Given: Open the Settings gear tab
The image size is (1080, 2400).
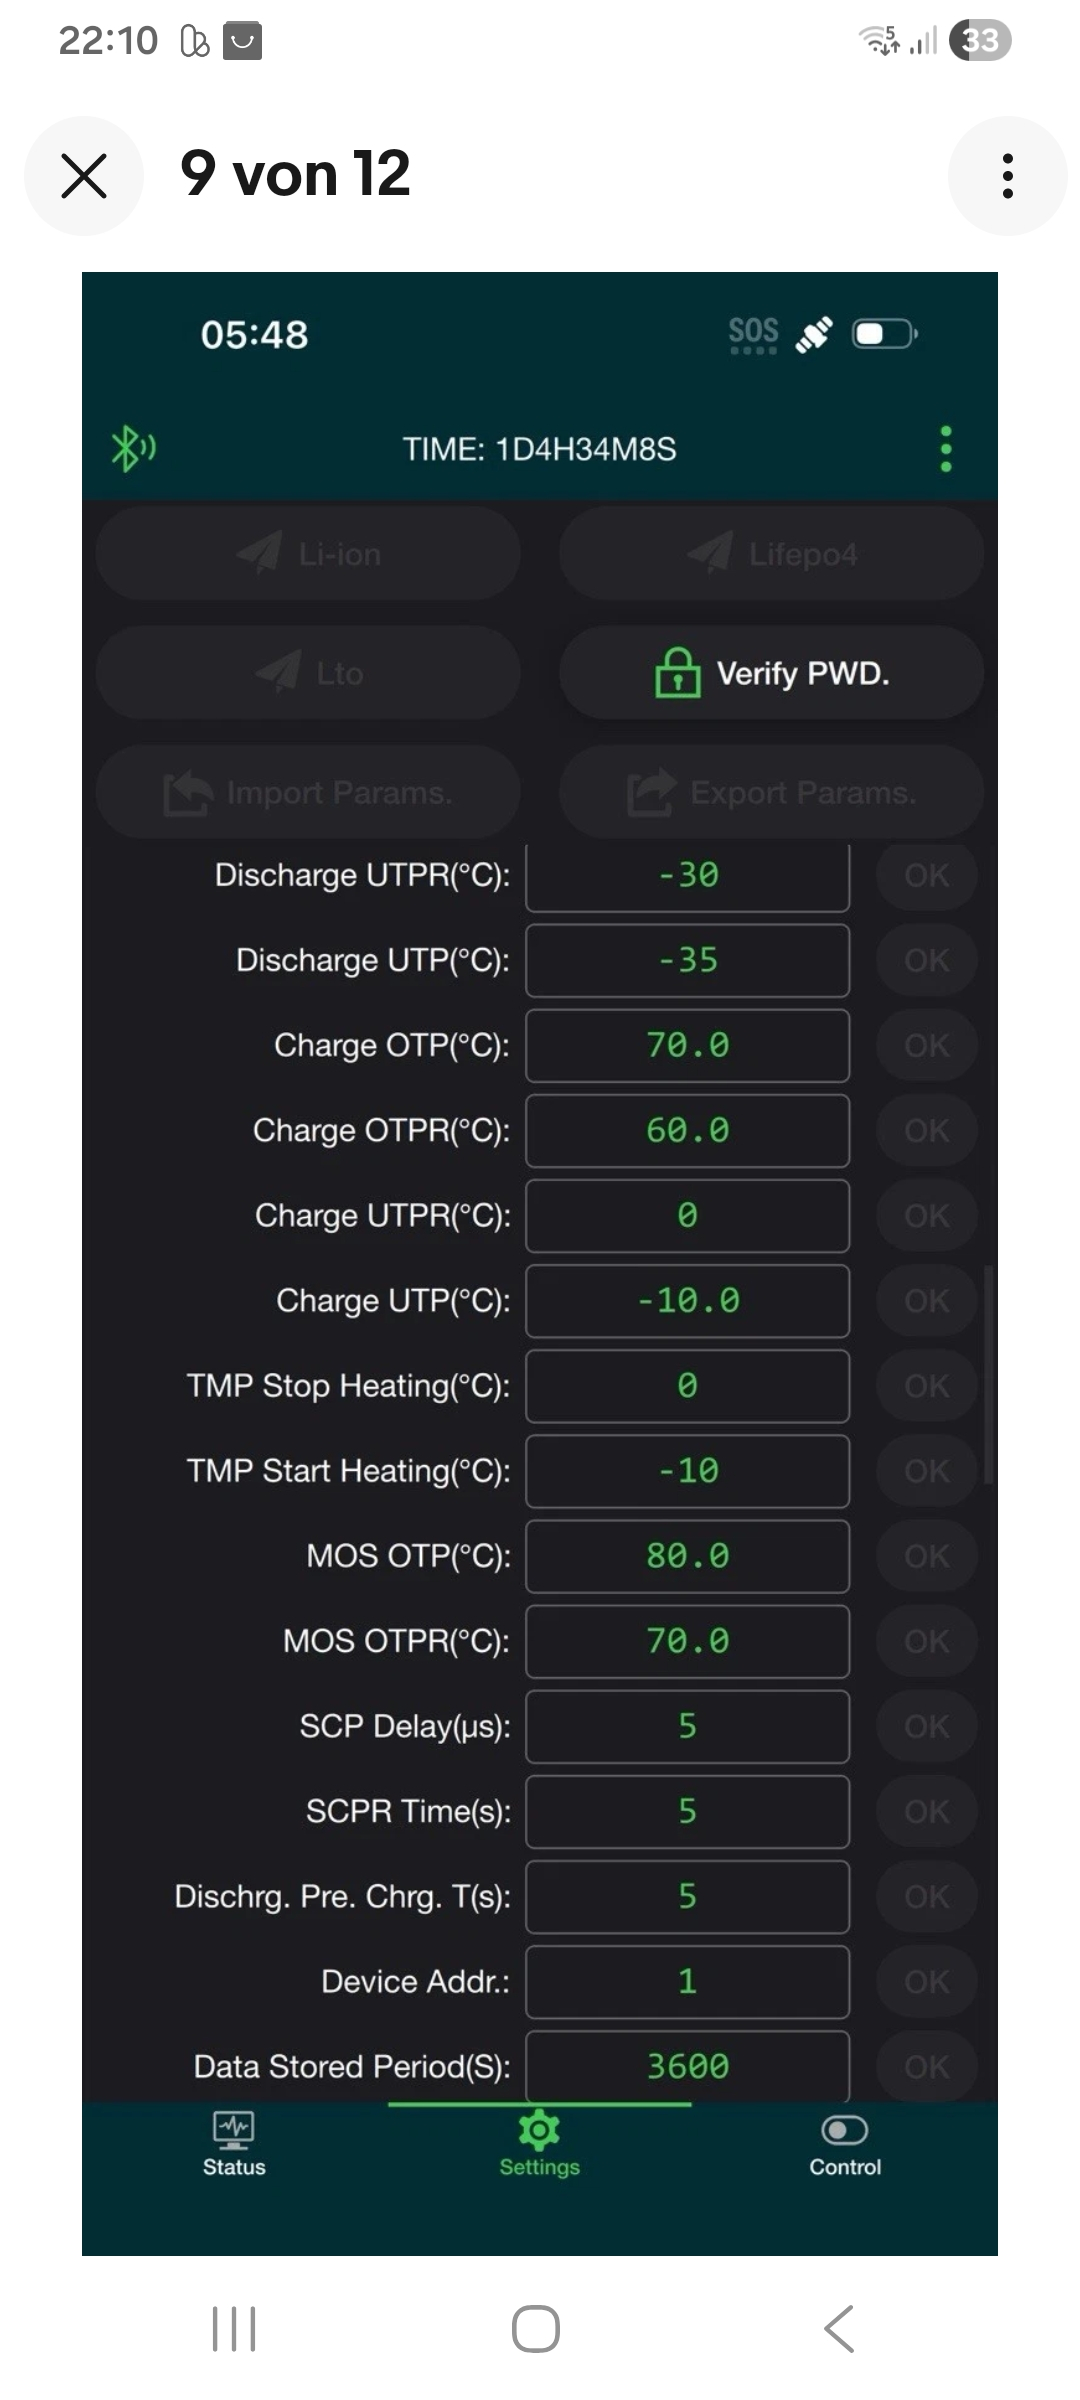Looking at the screenshot, I should 540,2145.
